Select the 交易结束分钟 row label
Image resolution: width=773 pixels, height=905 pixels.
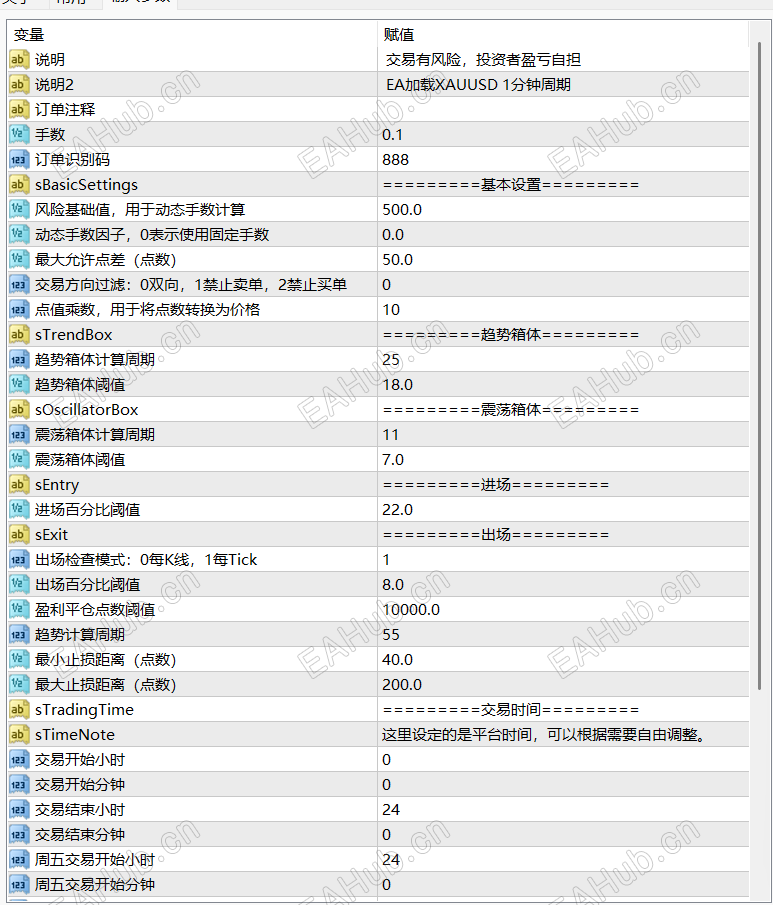tap(80, 835)
